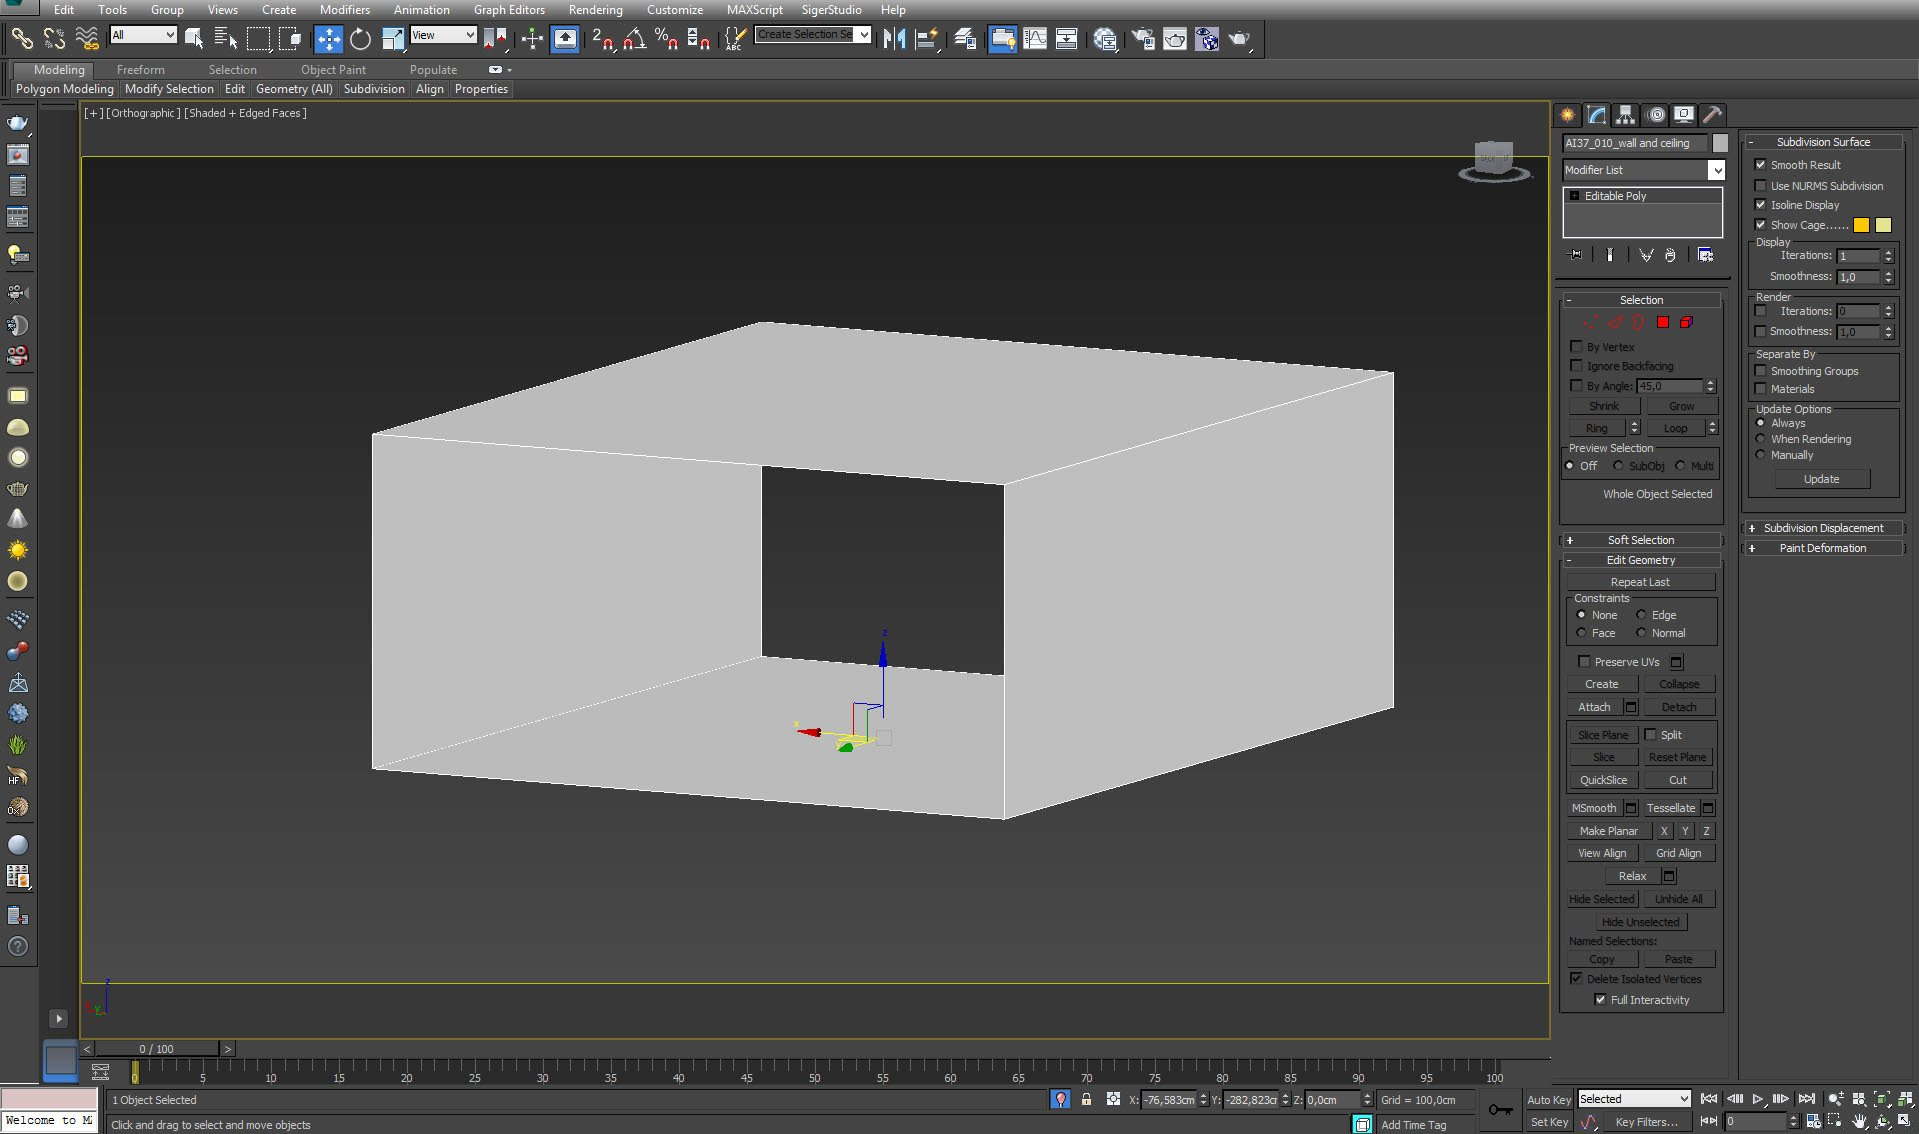Enable Ignore Backfacing checkbox

point(1576,366)
